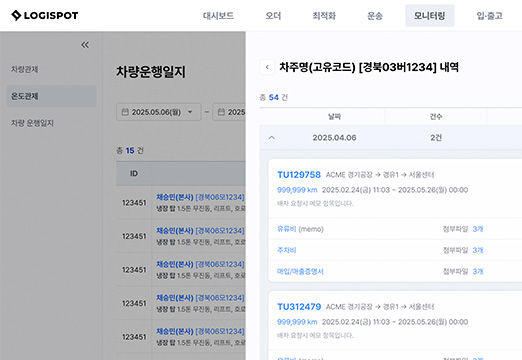
Task: Select the 모니터링 menu
Action: 429,16
